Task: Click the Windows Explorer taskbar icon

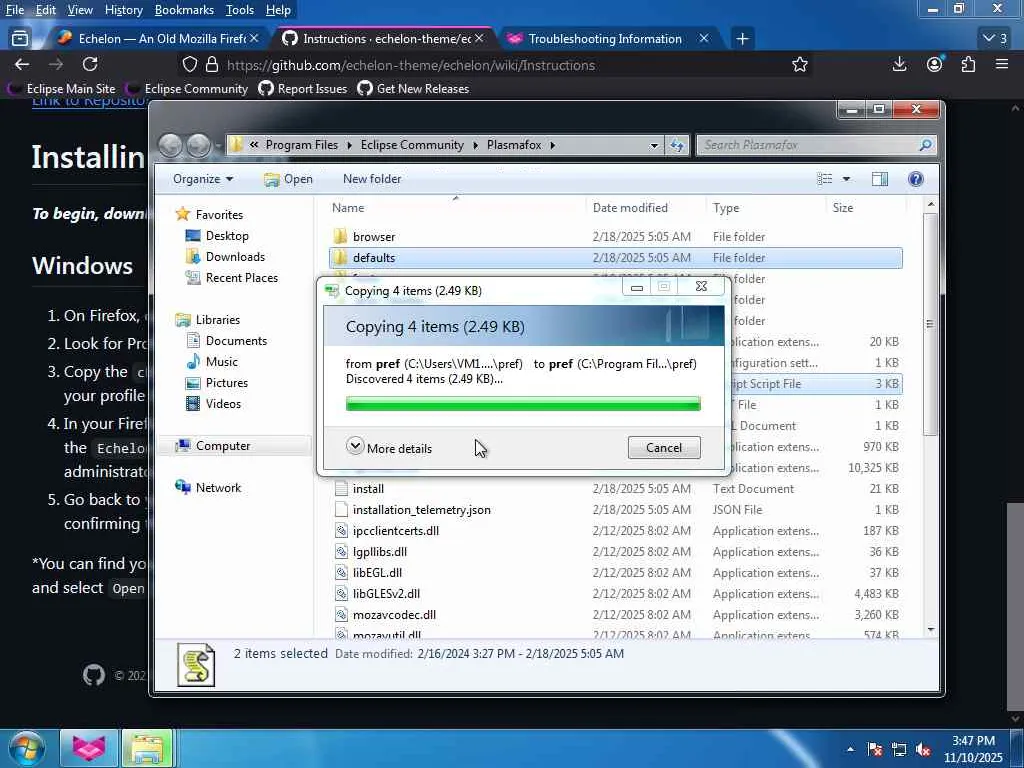Action: click(148, 748)
